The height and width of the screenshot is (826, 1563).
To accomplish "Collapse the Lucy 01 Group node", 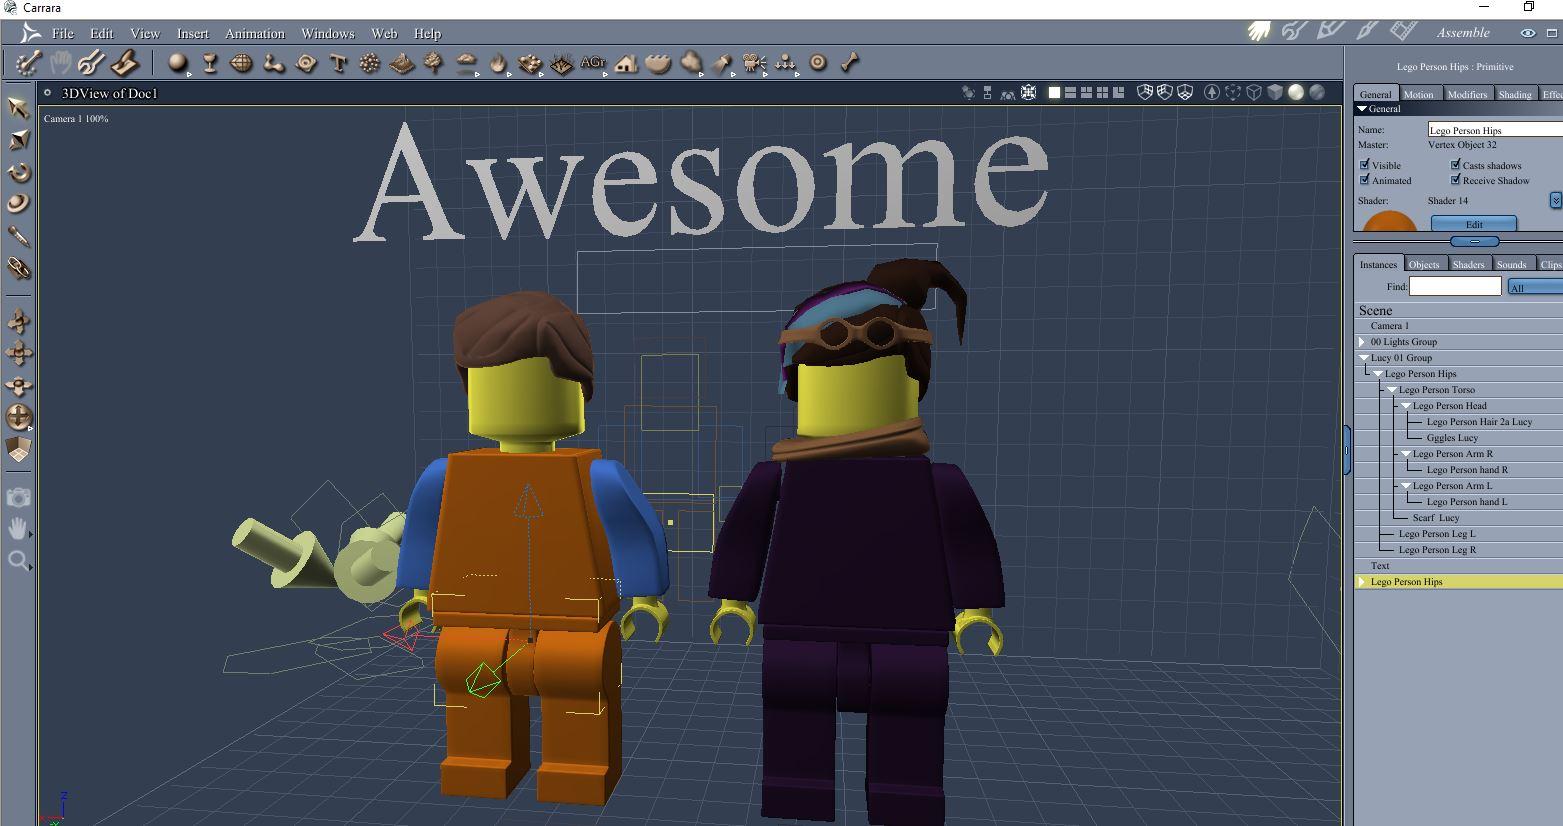I will pos(1364,357).
